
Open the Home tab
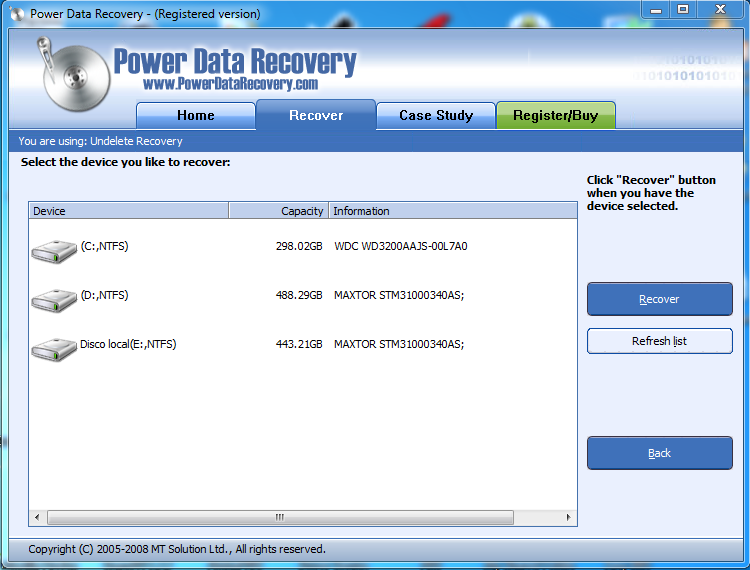pos(196,115)
